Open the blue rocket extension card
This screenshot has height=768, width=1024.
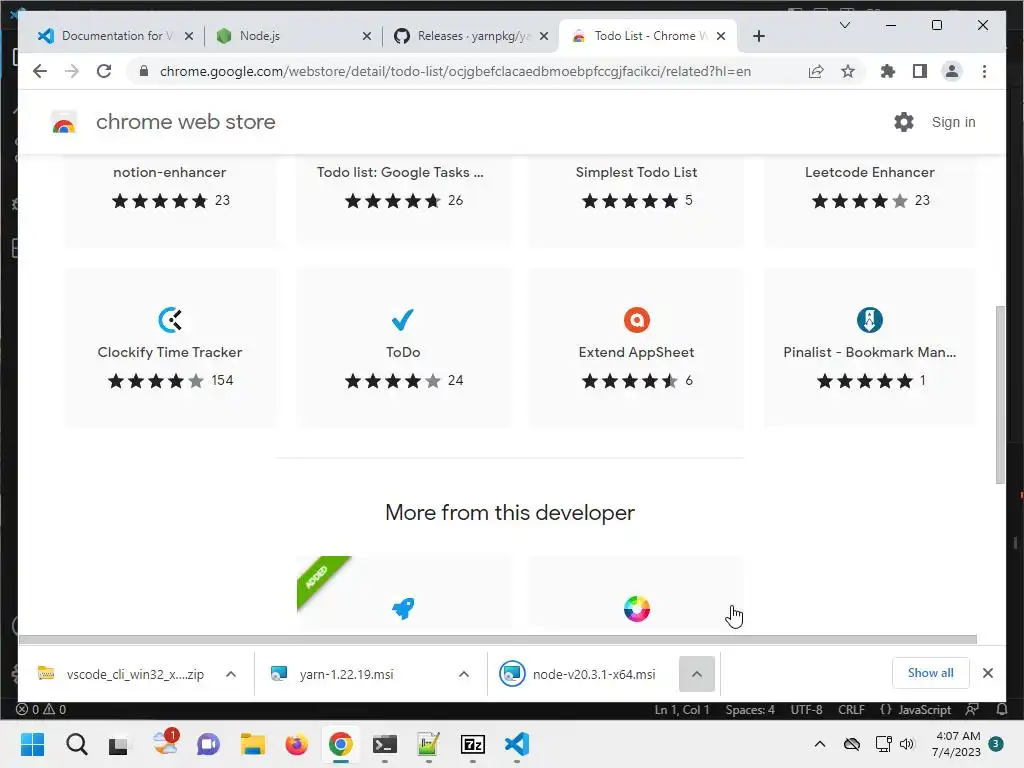[x=404, y=592]
